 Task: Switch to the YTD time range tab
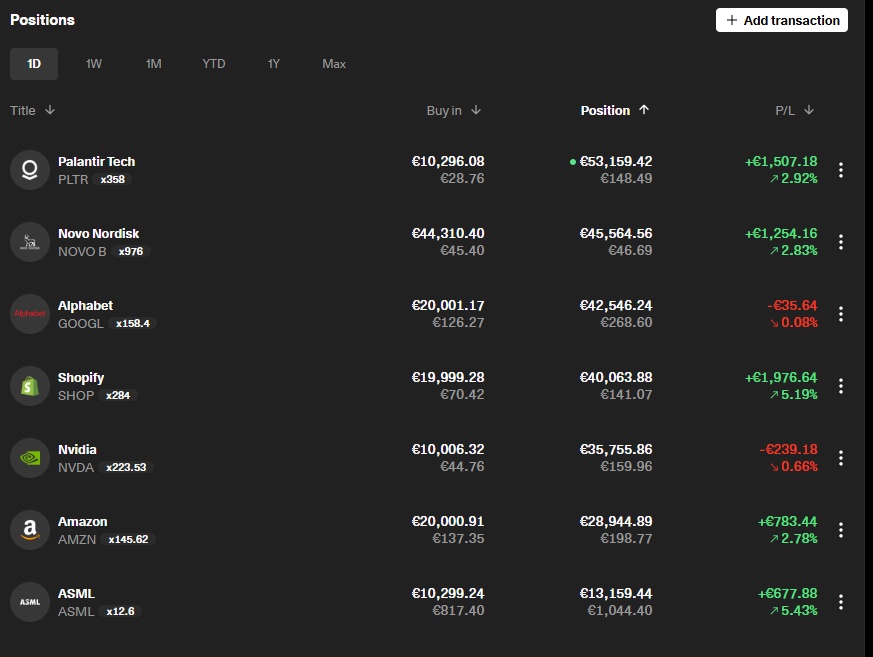(x=214, y=64)
